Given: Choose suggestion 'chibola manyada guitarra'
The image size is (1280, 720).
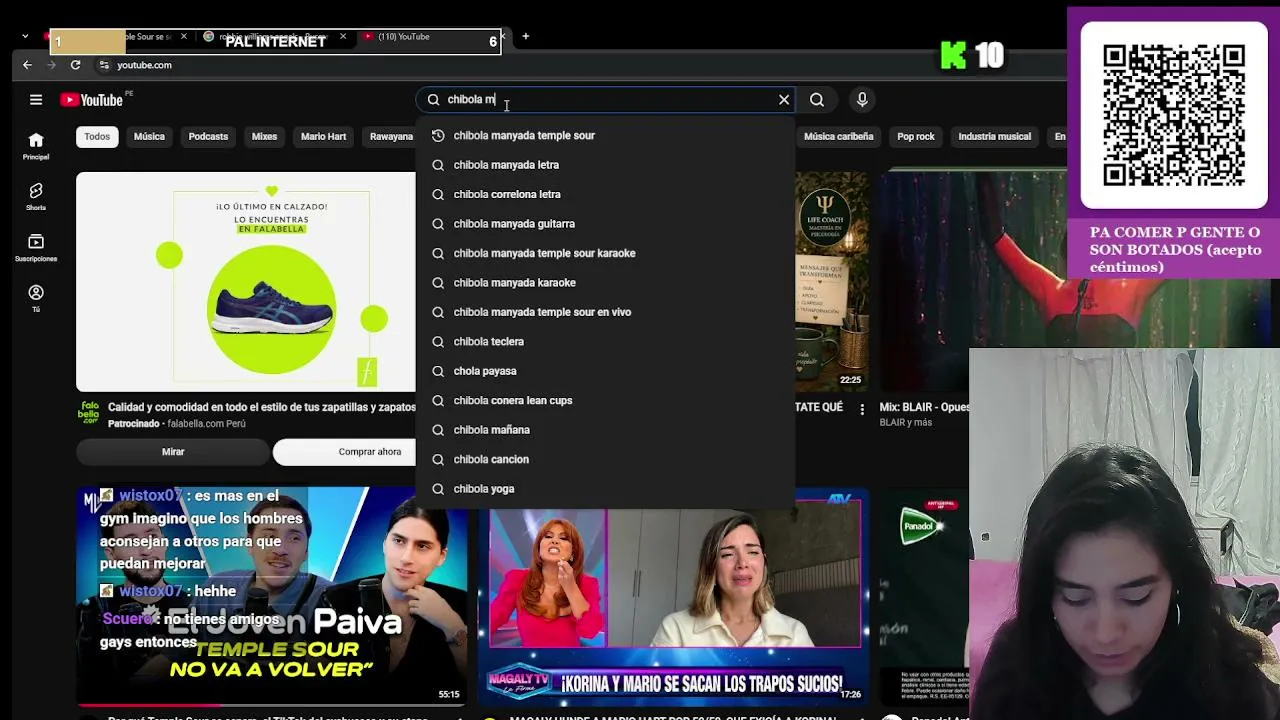Looking at the screenshot, I should coord(606,224).
